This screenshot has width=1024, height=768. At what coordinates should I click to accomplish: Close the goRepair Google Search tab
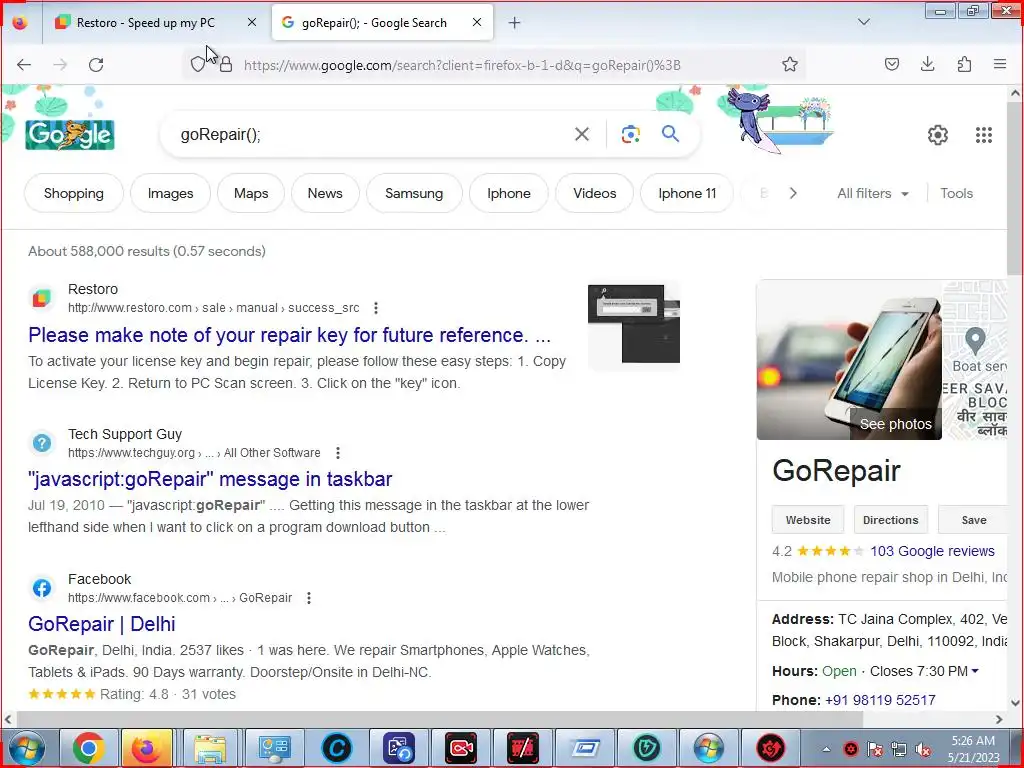[x=477, y=22]
